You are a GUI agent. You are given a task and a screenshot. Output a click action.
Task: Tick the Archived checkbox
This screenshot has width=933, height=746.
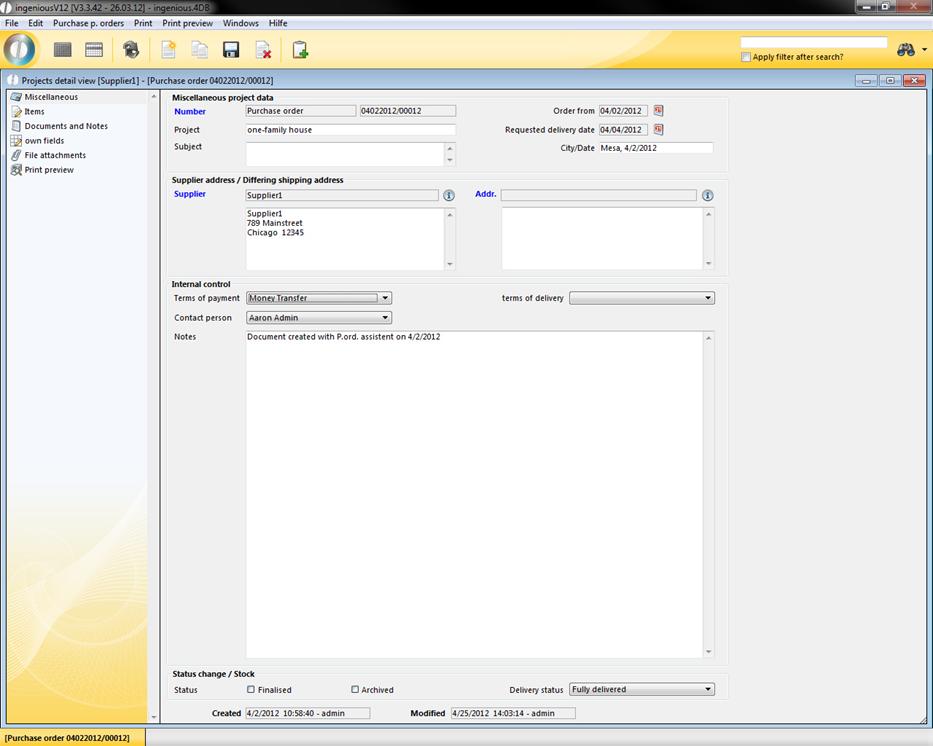[x=355, y=689]
